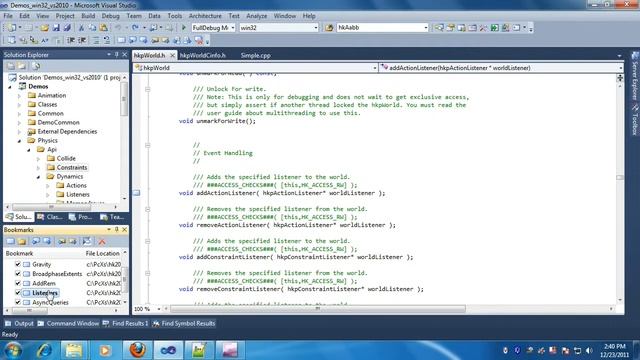The image size is (640, 360).
Task: Decrease line indent using the toolbar icon
Action: [x=71, y=40]
